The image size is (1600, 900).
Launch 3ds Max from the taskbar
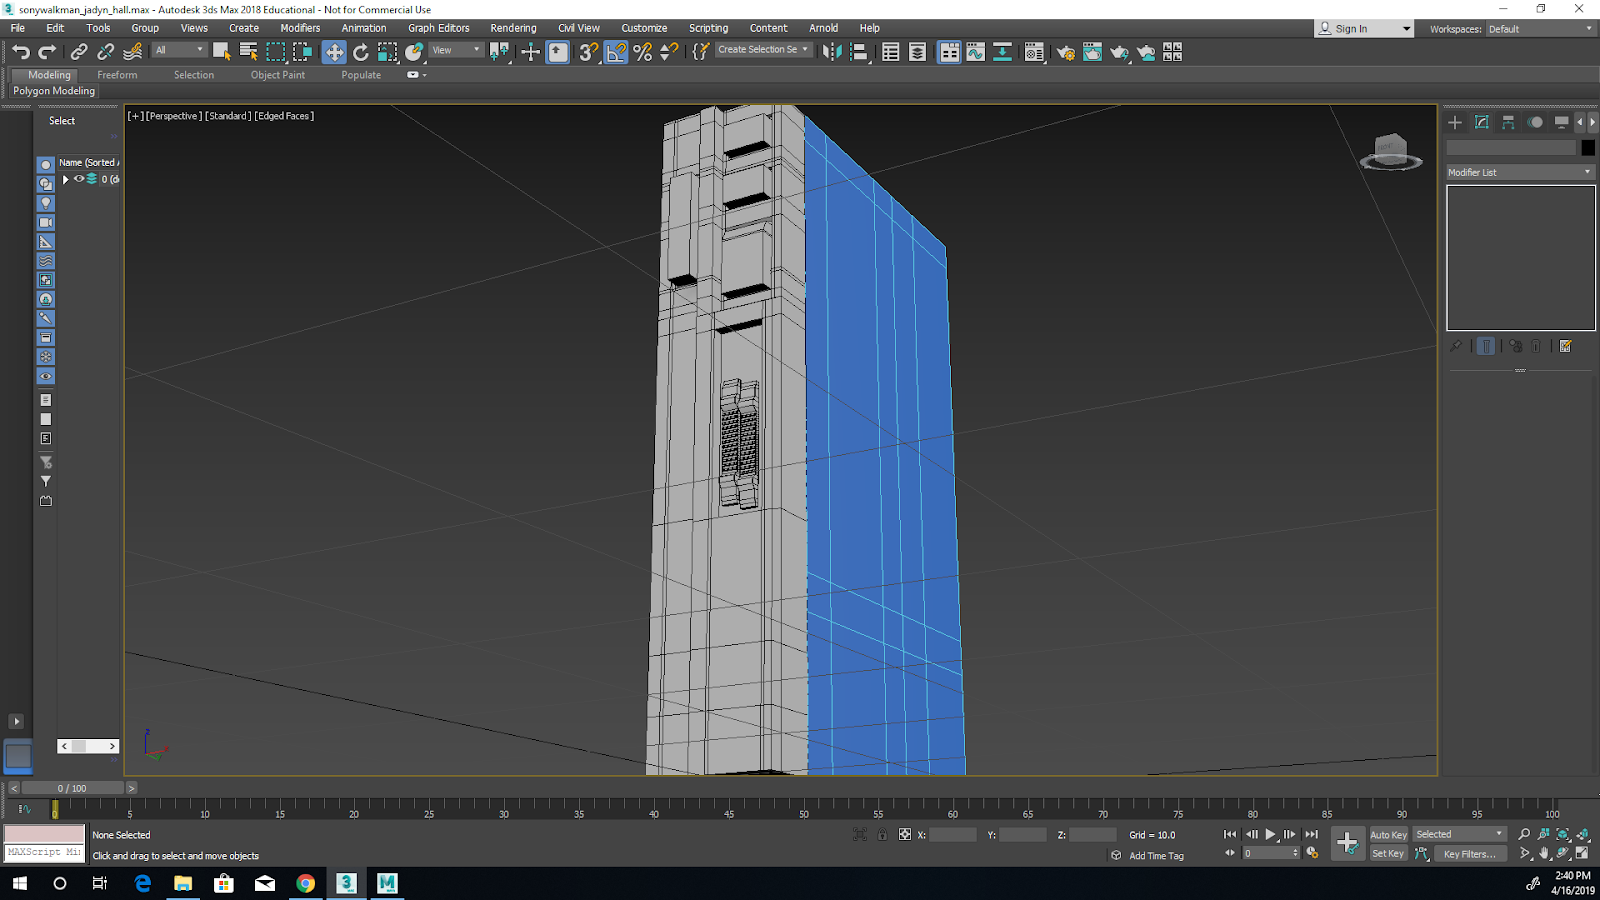tap(345, 884)
